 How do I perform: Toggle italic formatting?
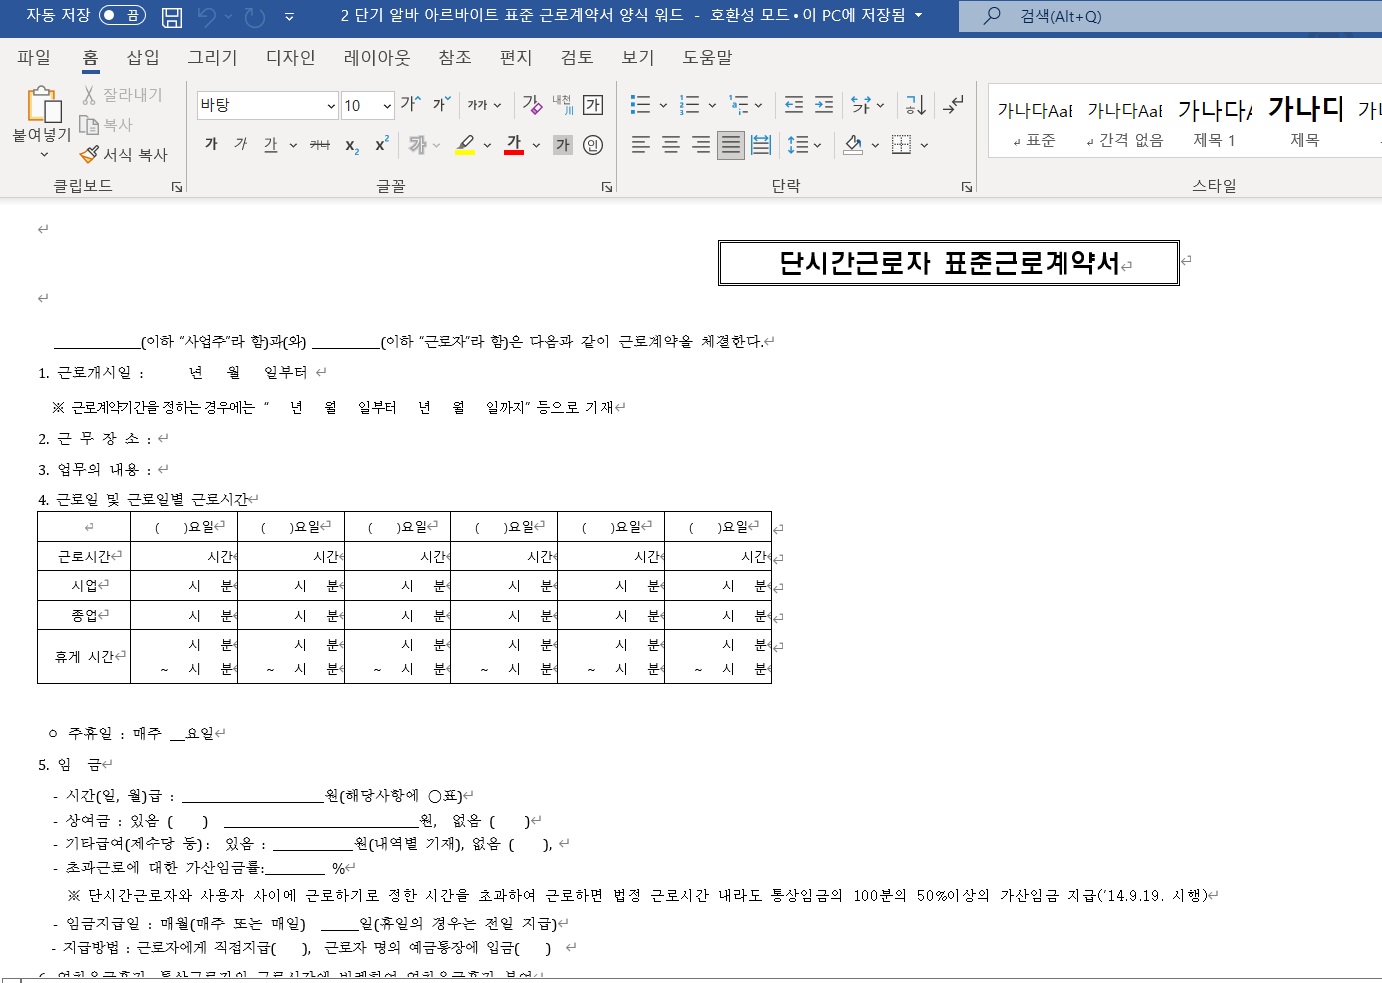pyautogui.click(x=241, y=144)
